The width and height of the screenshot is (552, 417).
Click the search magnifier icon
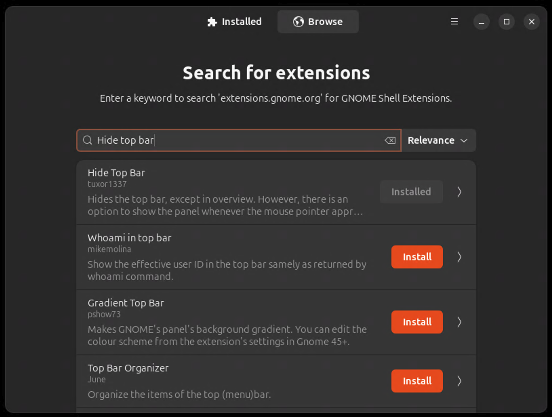87,140
